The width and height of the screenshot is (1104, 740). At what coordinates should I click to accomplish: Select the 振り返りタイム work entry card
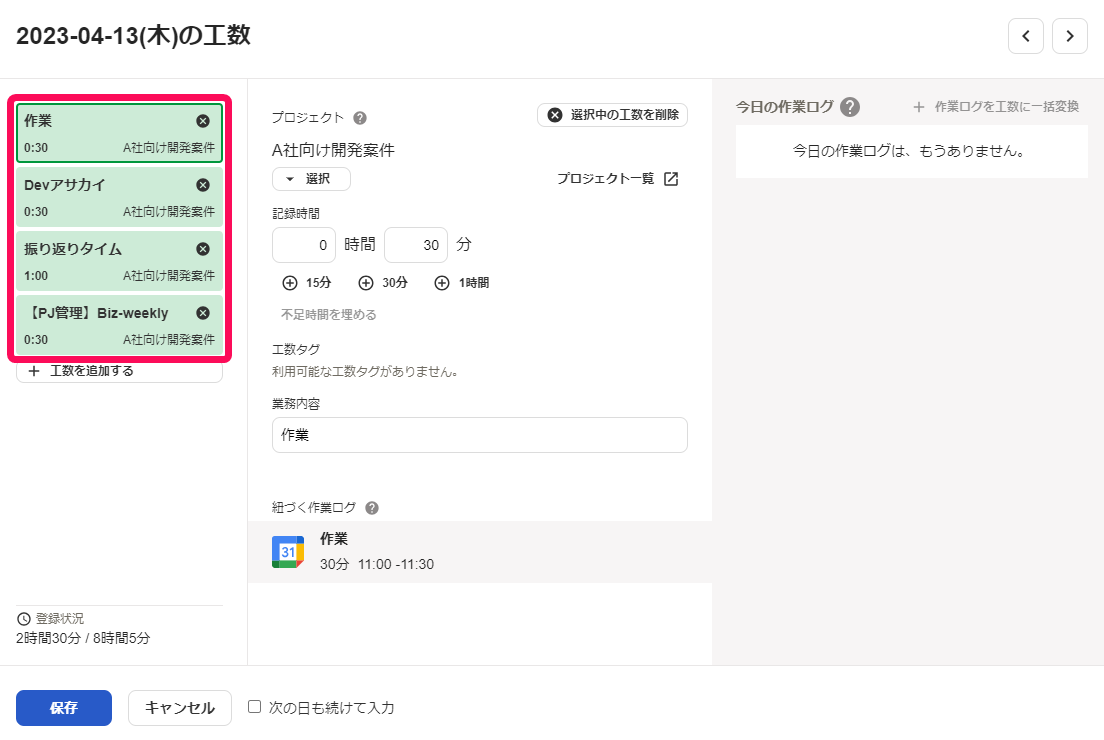(119, 261)
